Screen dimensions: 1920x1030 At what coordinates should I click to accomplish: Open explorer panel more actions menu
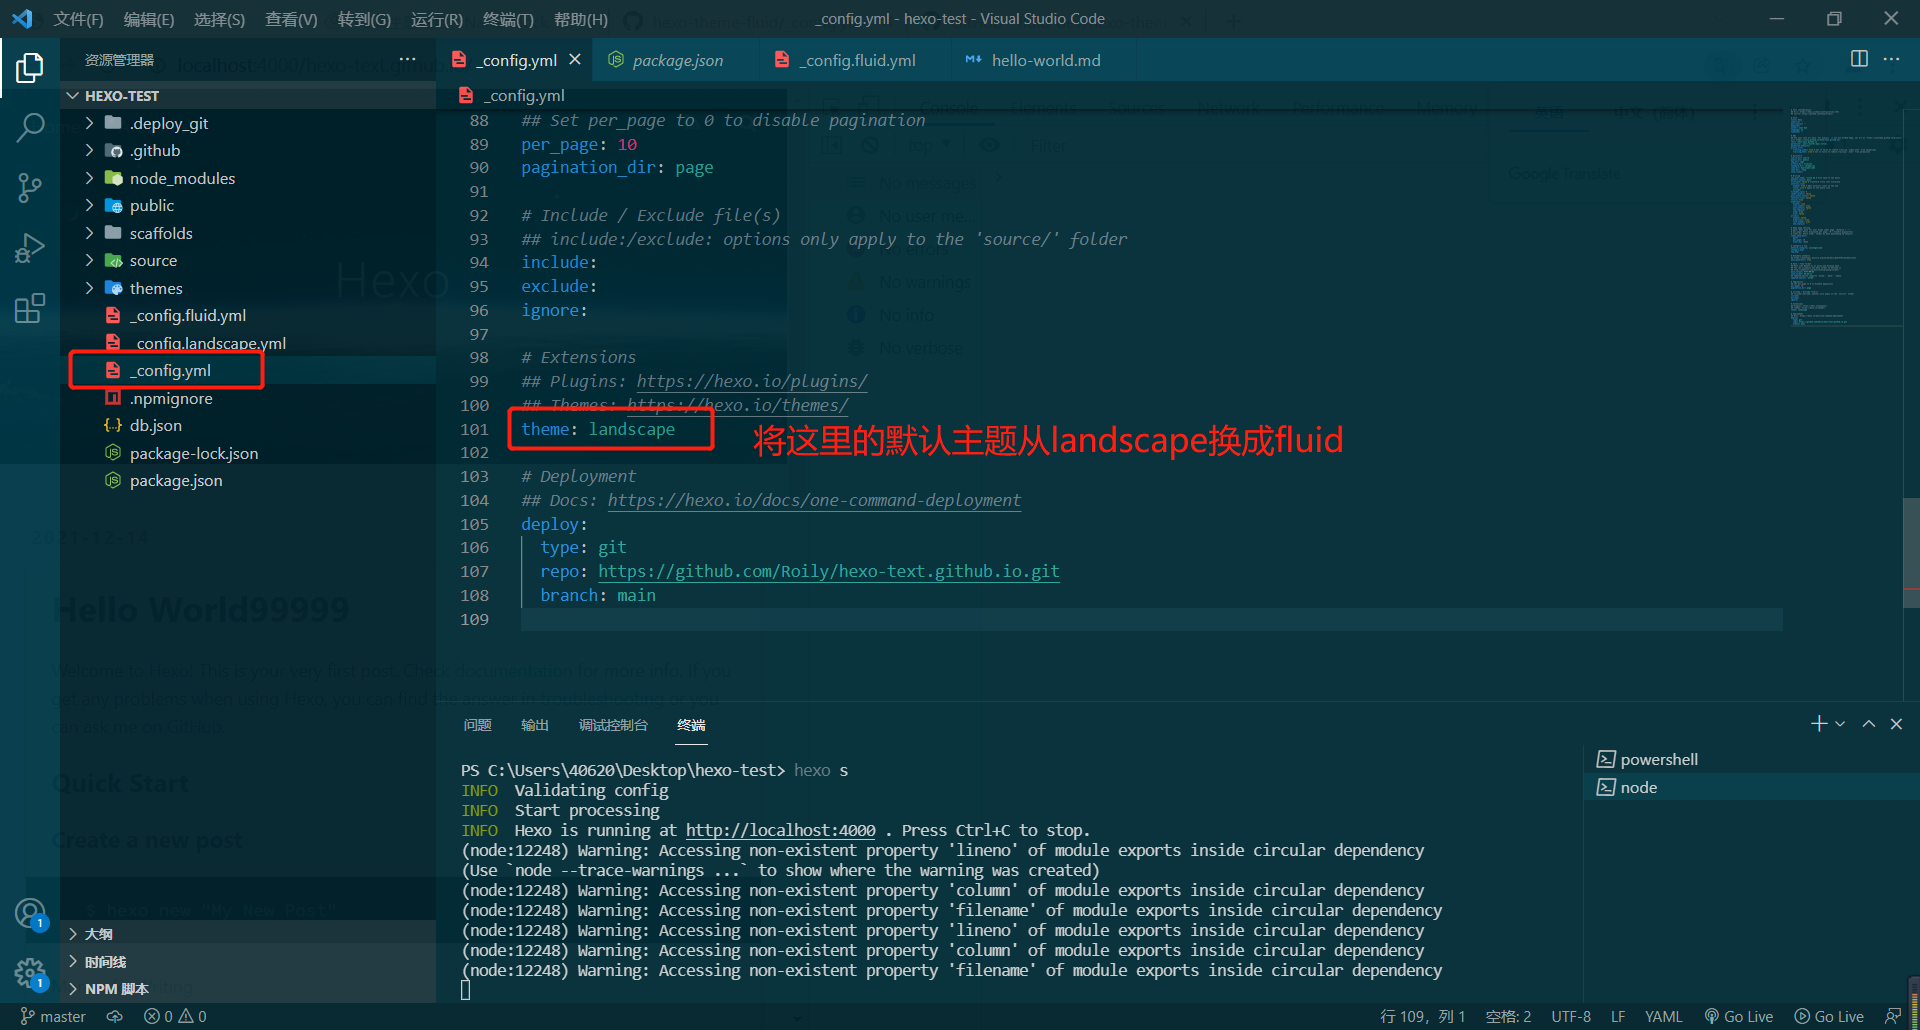[407, 60]
